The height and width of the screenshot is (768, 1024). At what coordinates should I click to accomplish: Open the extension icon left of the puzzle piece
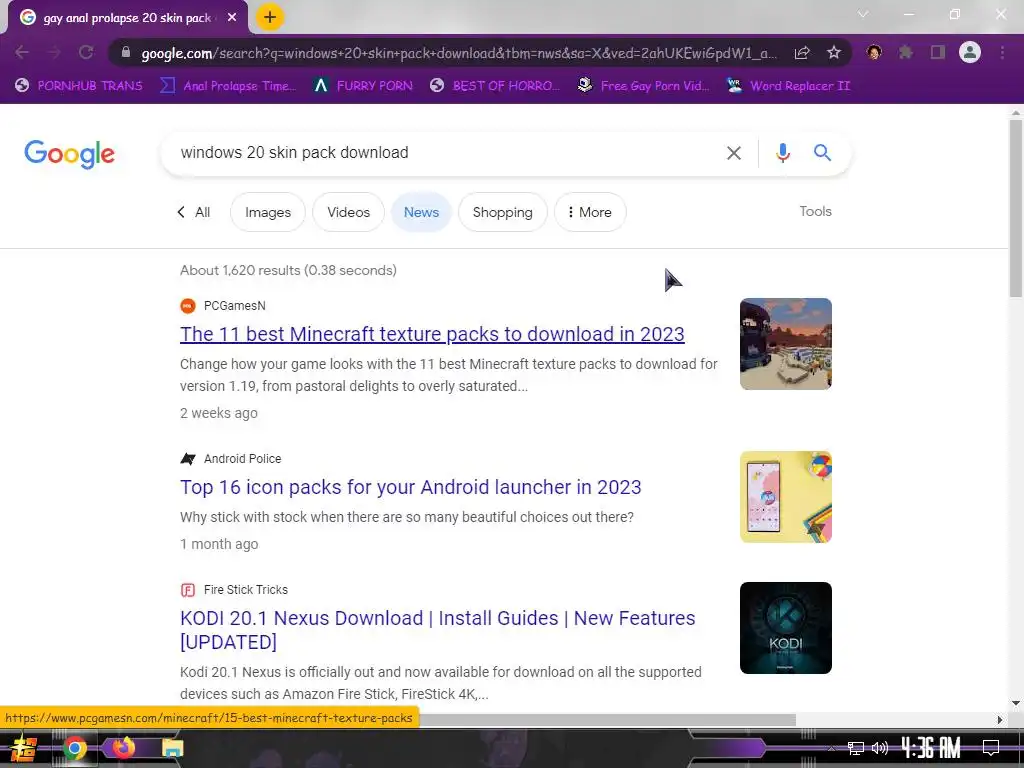pos(874,52)
